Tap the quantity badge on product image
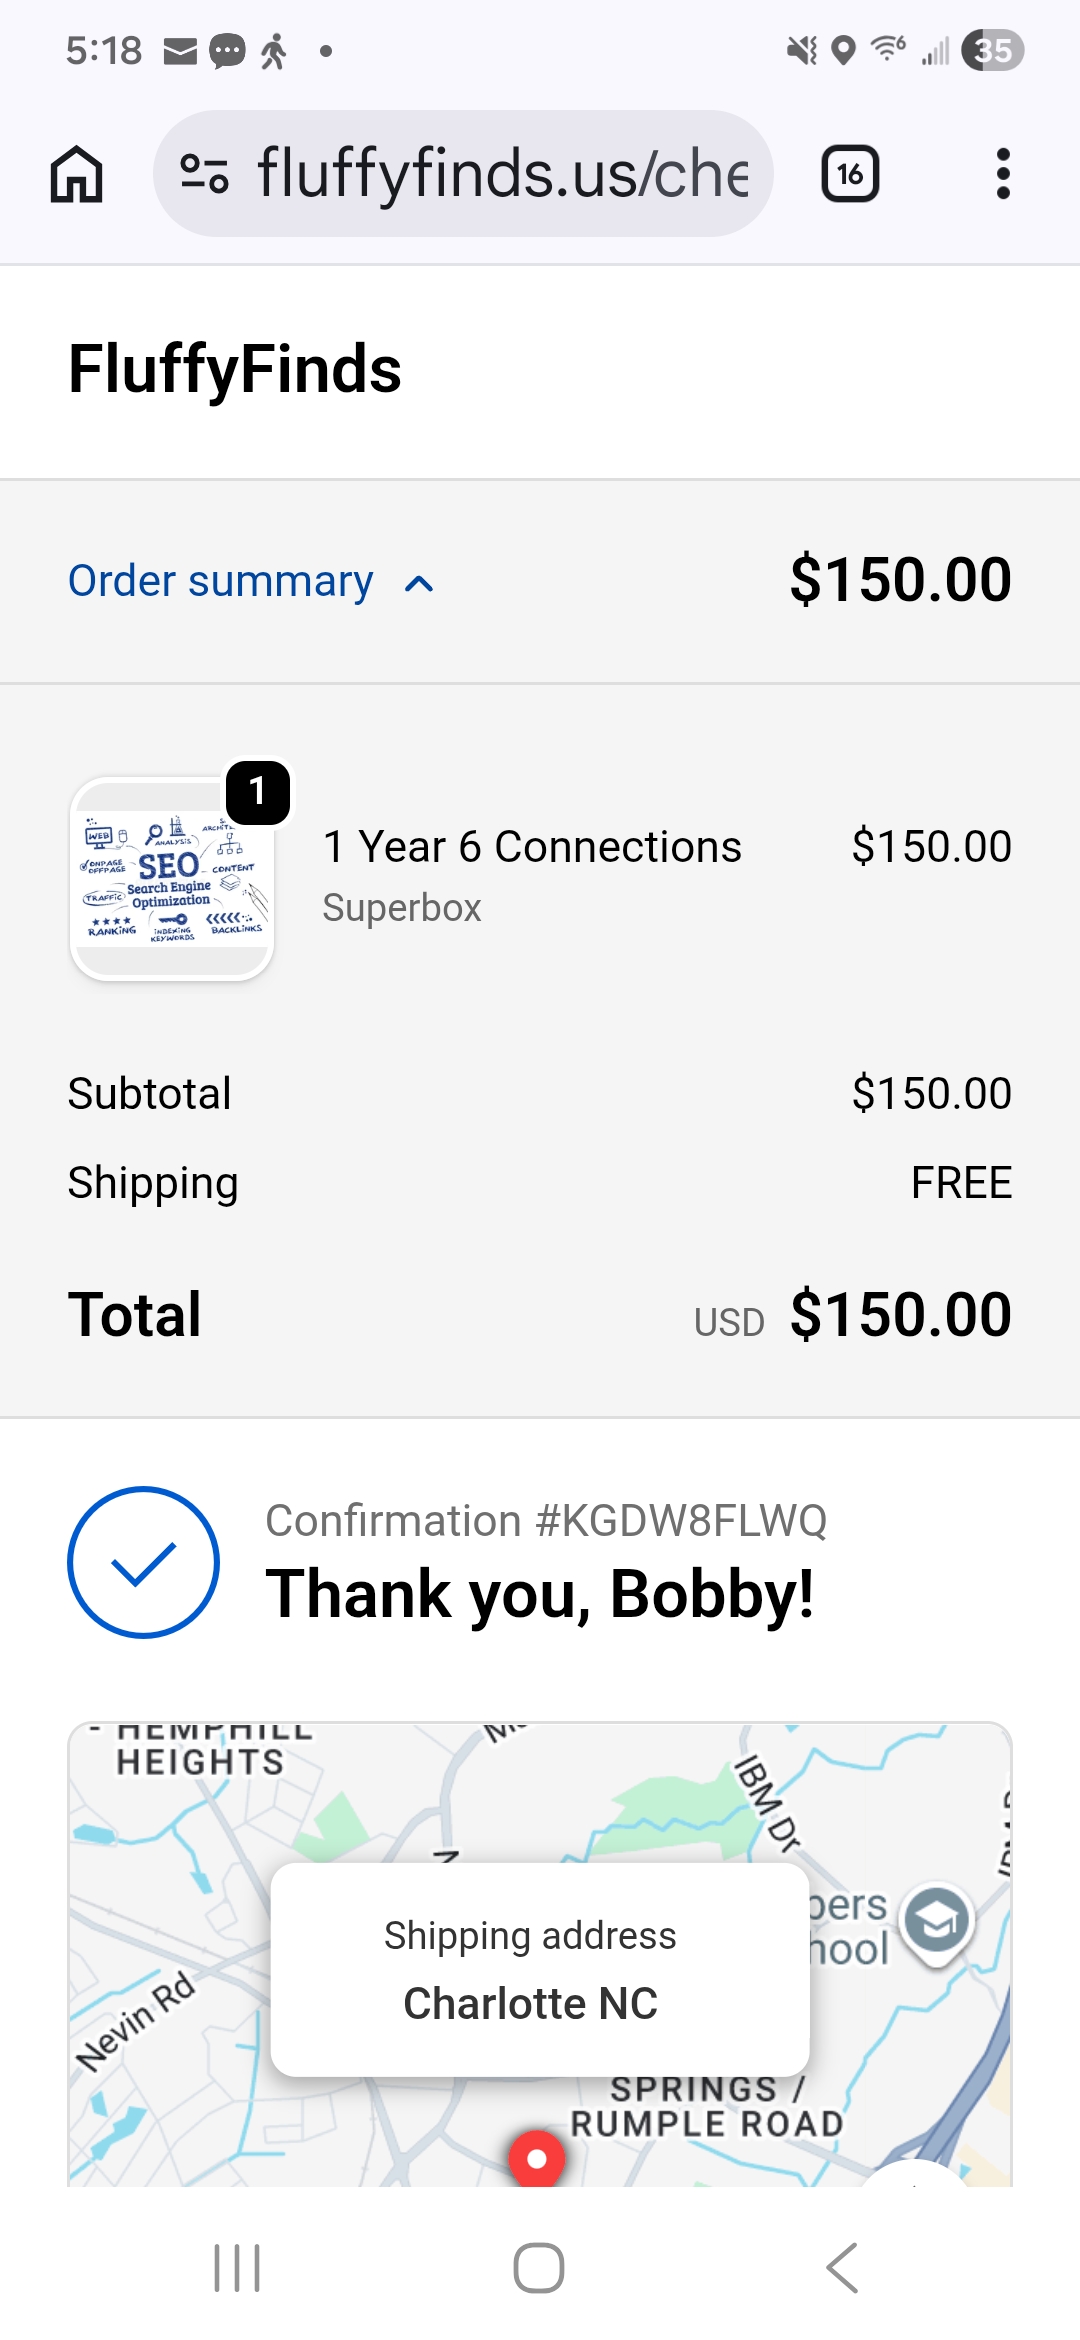The height and width of the screenshot is (2340, 1080). pos(258,792)
